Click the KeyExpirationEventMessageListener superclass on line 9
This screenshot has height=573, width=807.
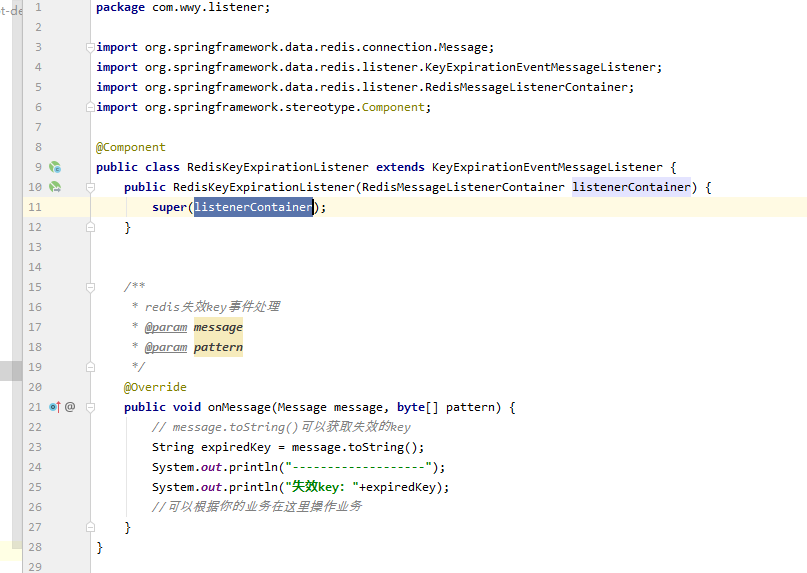coord(547,167)
